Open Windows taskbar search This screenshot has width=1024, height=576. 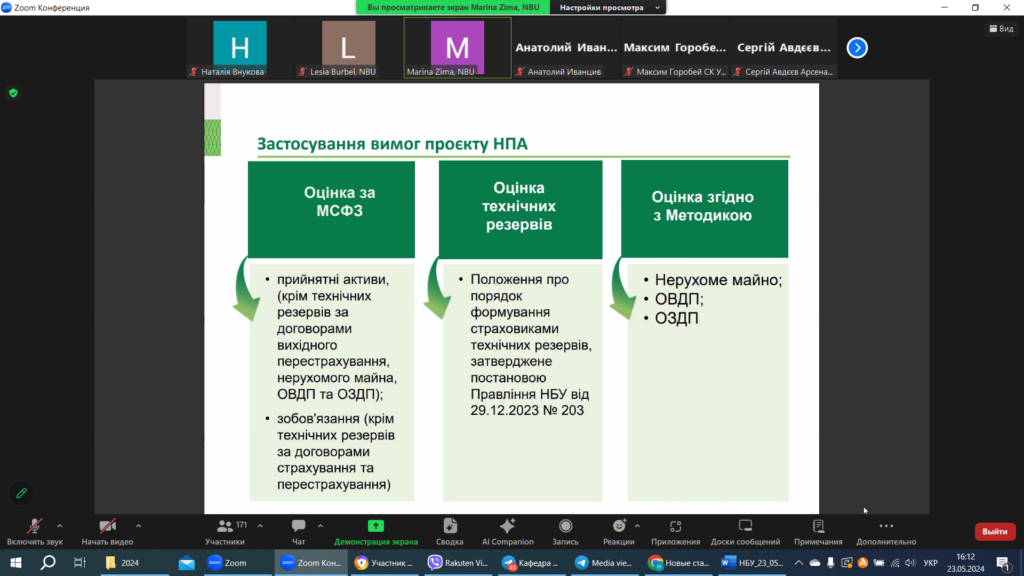pos(48,562)
